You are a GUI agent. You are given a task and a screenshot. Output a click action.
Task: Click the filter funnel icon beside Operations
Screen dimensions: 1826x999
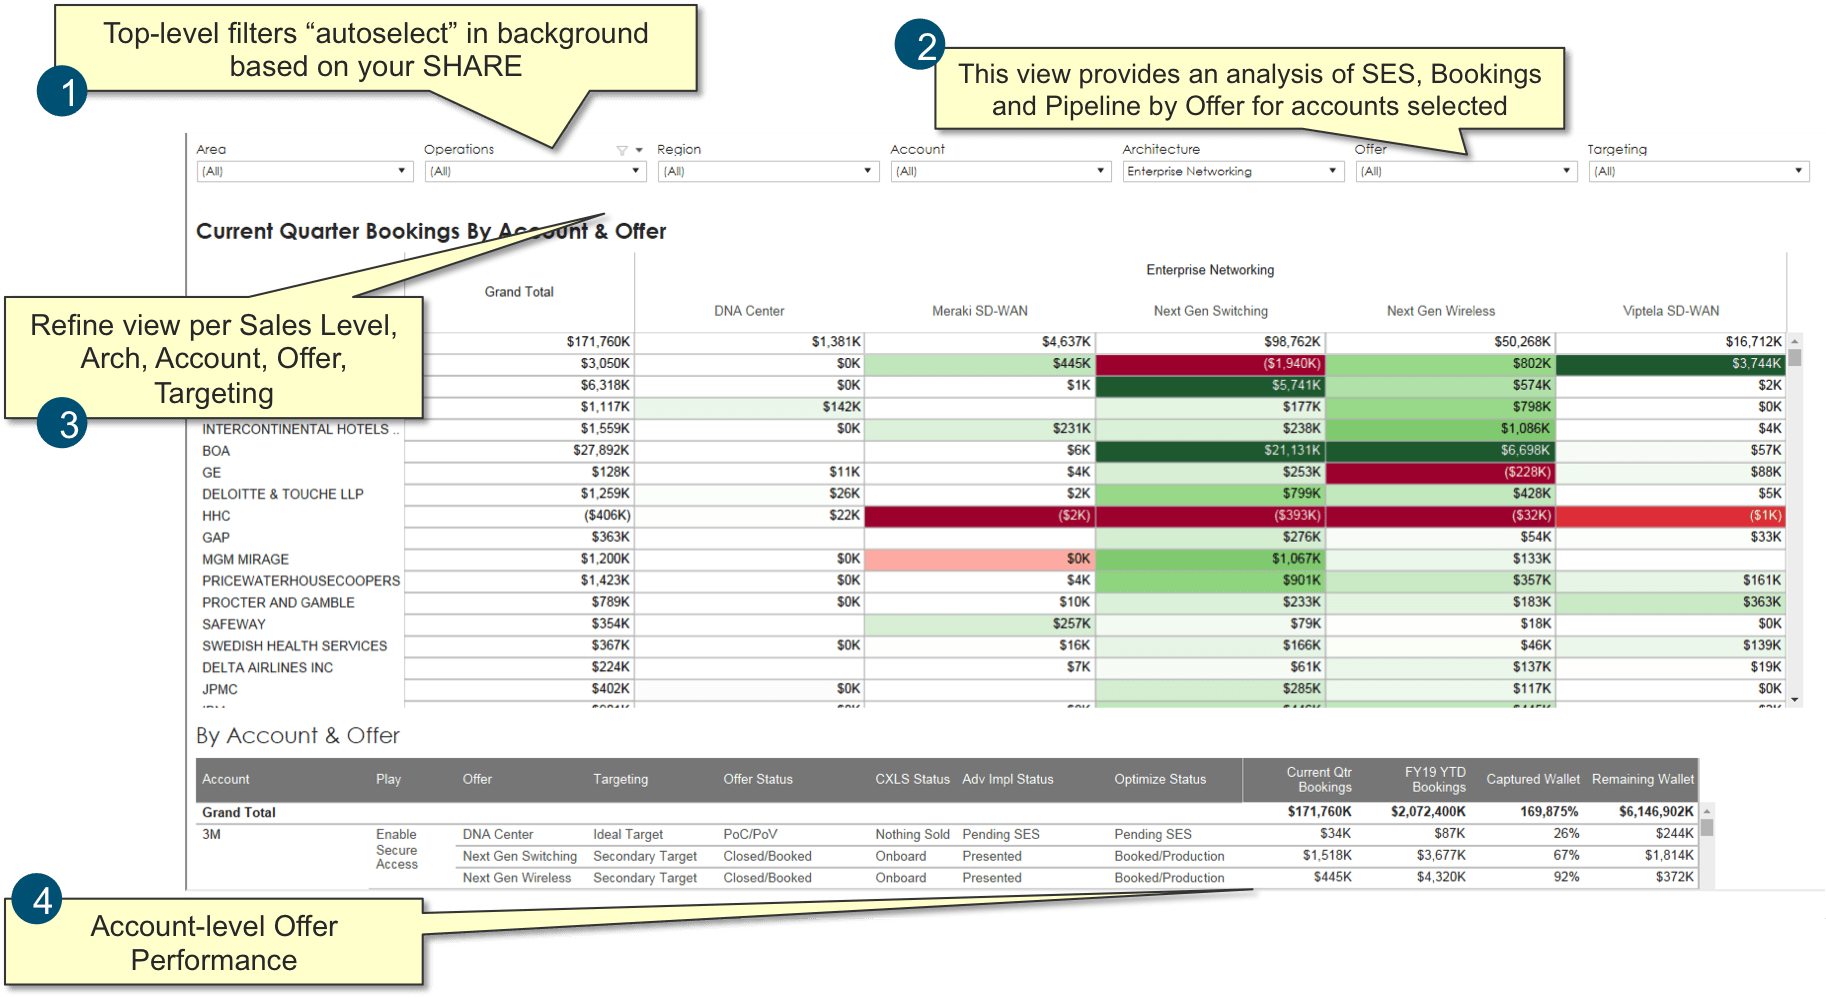pyautogui.click(x=622, y=150)
